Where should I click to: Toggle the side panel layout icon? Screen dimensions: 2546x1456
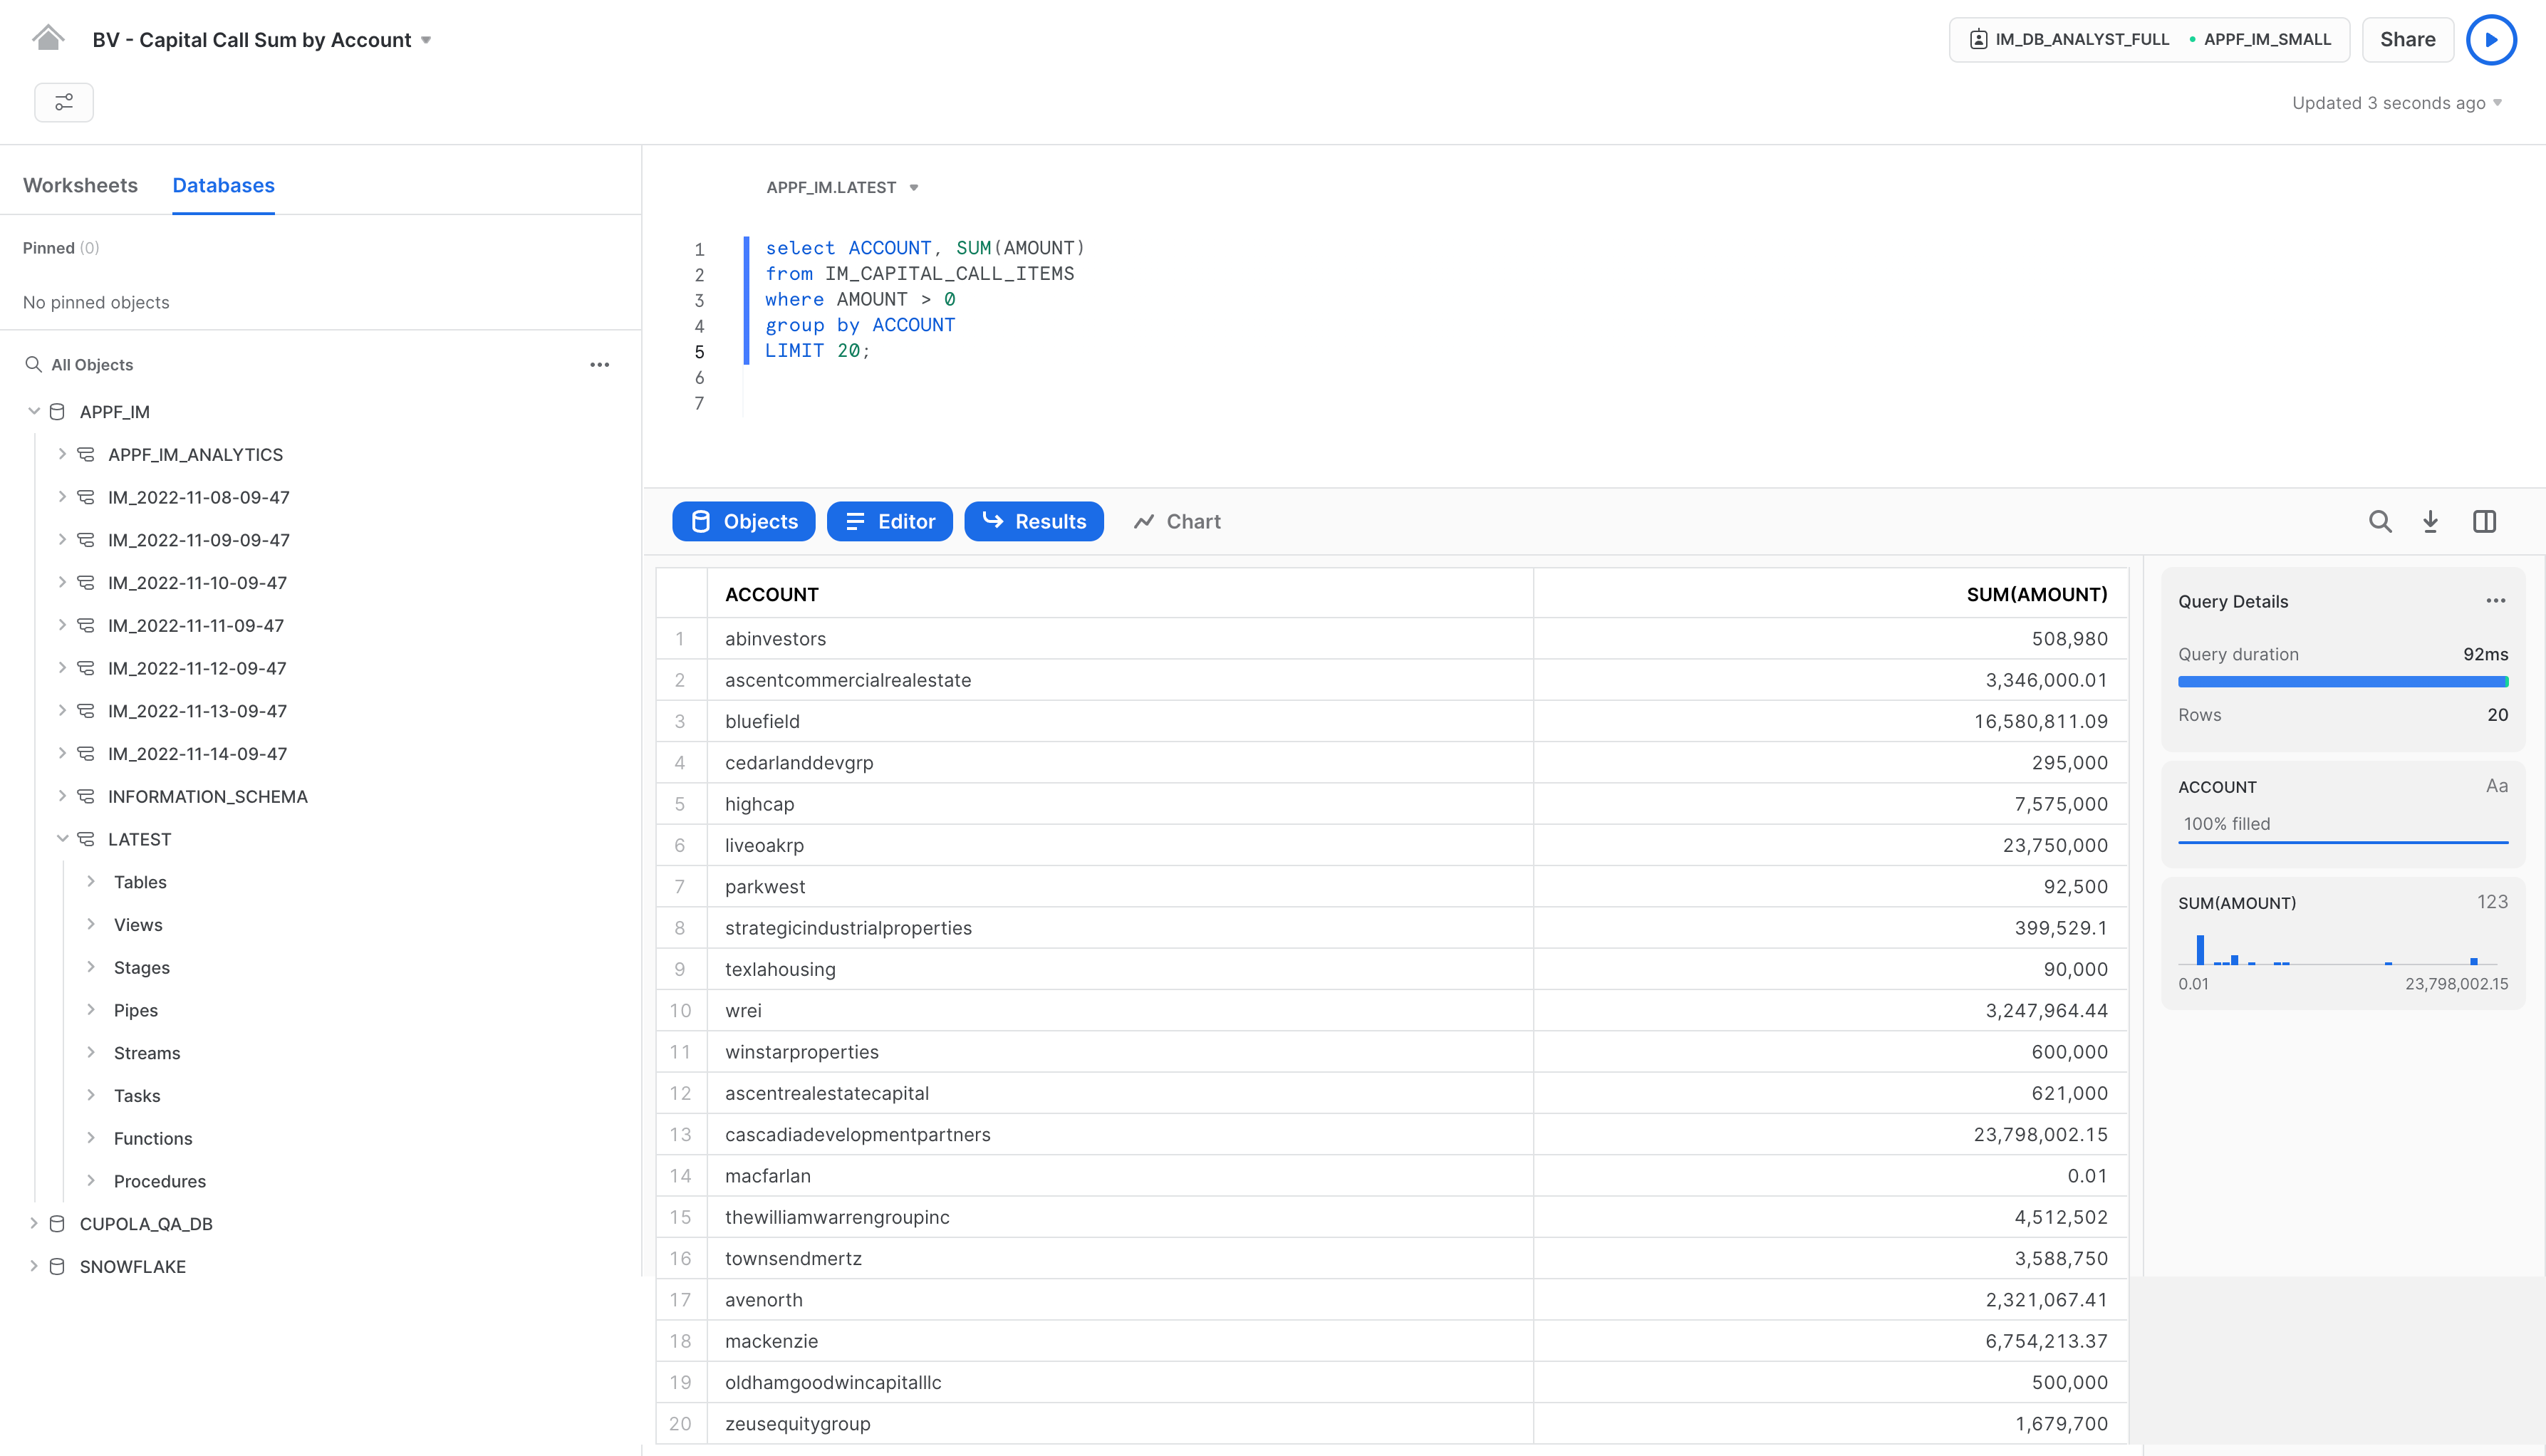2484,521
